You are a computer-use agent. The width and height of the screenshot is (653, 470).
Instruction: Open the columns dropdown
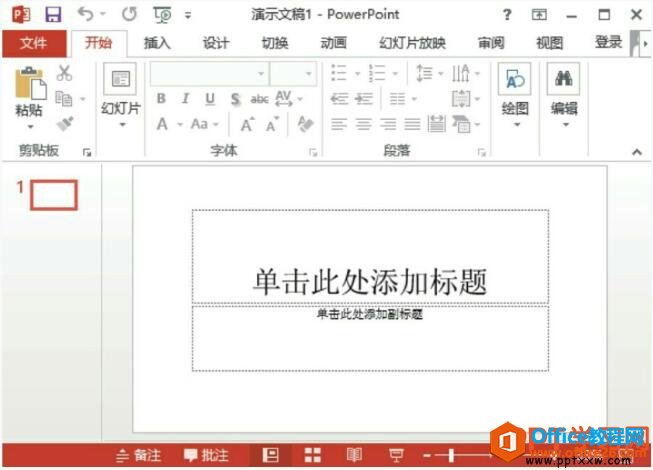tap(402, 99)
